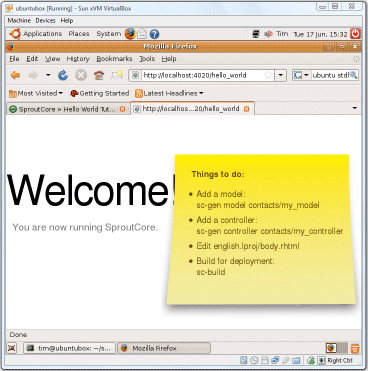Click the stop loading icon
The image size is (368, 371).
coord(81,75)
